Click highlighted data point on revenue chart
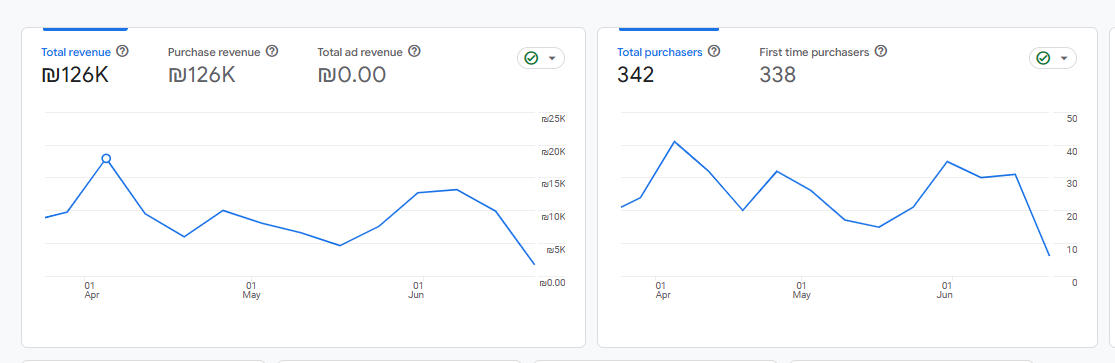Screen dimensions: 1115x363 pyautogui.click(x=106, y=158)
